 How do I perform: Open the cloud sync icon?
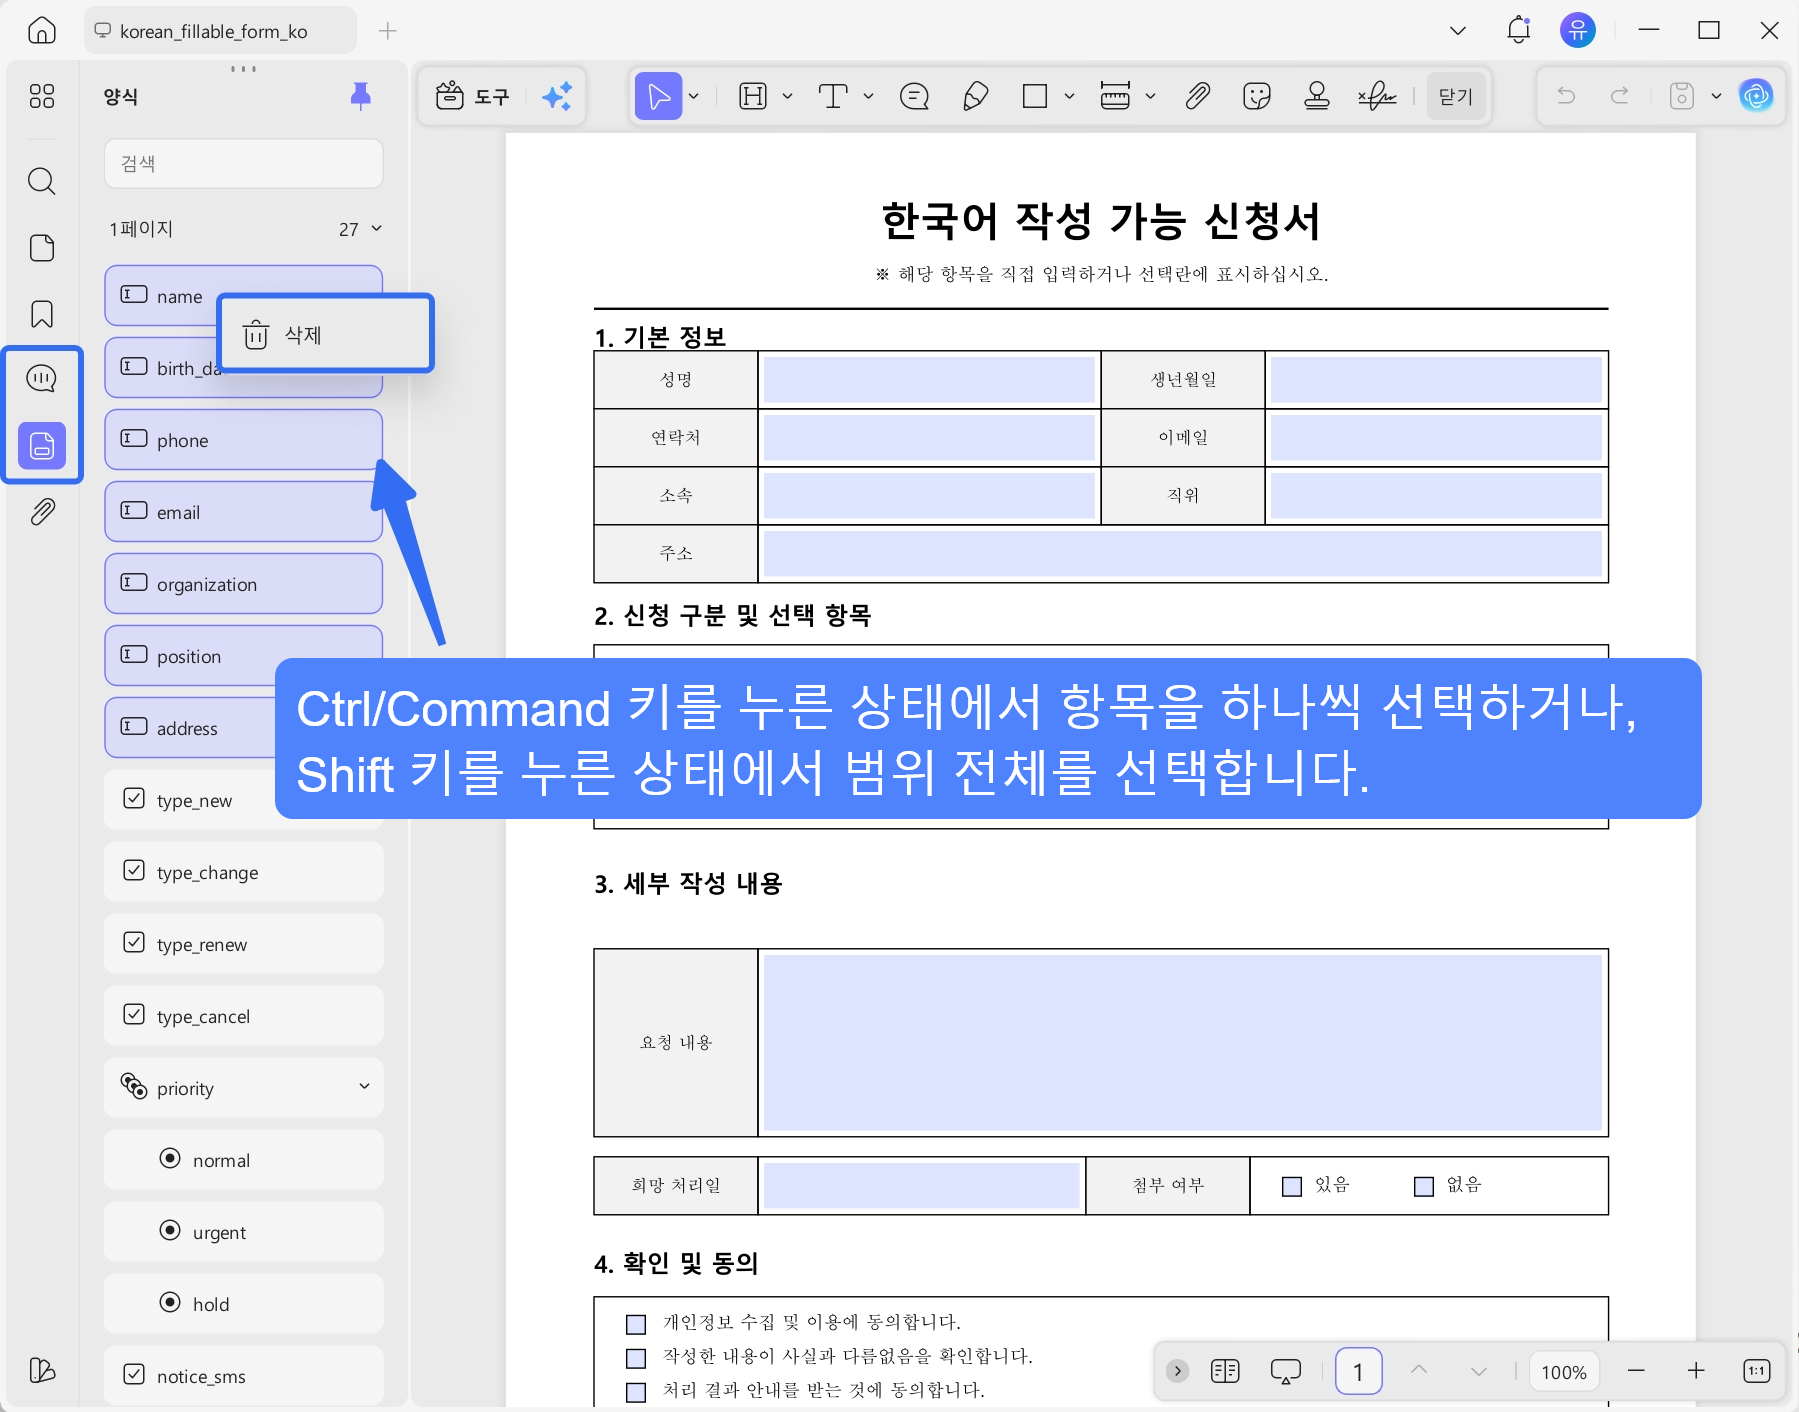[x=1756, y=96]
